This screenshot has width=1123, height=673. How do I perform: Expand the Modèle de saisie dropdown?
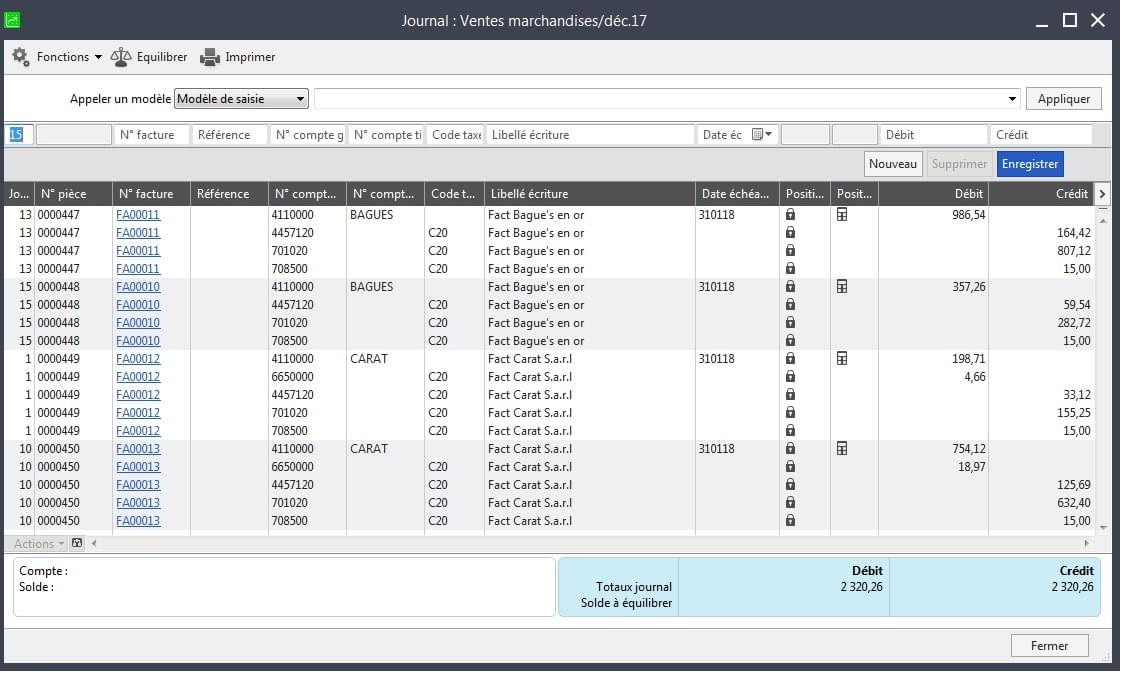point(241,99)
